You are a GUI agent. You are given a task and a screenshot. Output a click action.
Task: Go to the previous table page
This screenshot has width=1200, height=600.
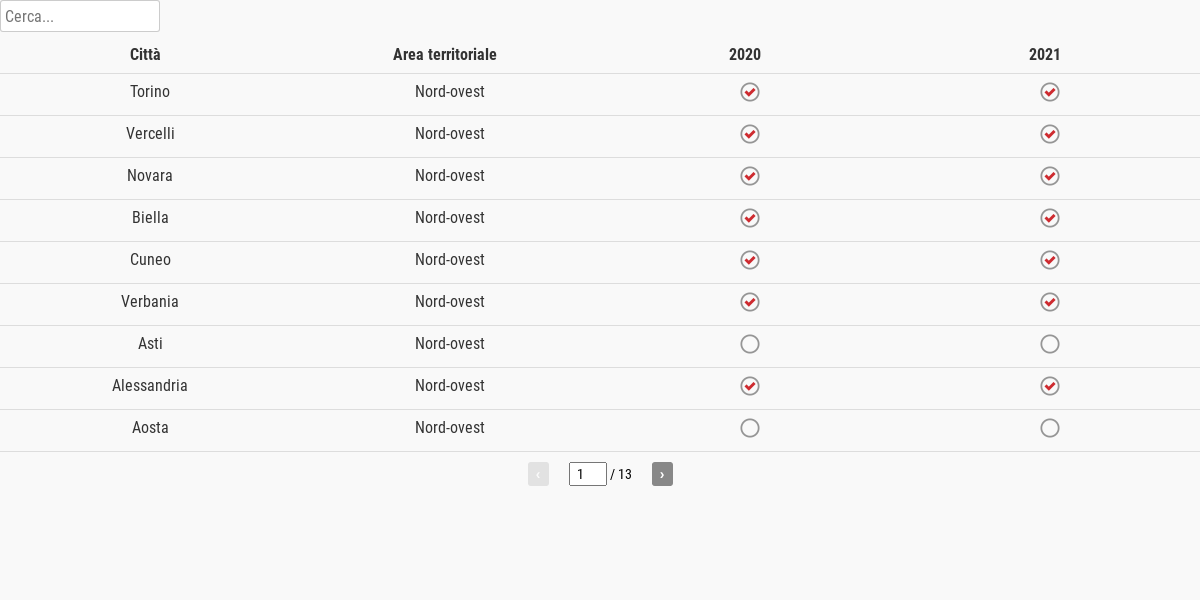[538, 474]
